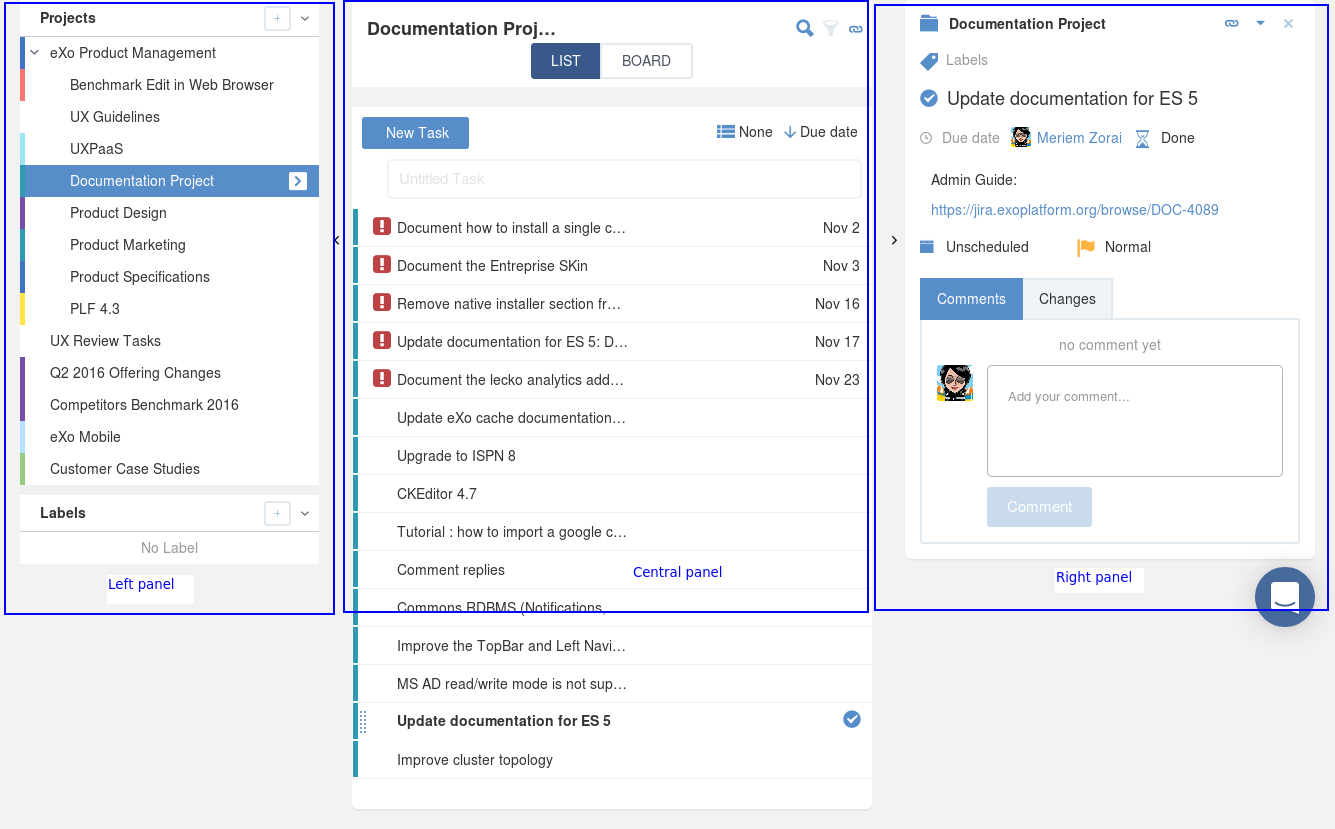Switch to the Changes tab
The image size is (1335, 829).
point(1067,299)
